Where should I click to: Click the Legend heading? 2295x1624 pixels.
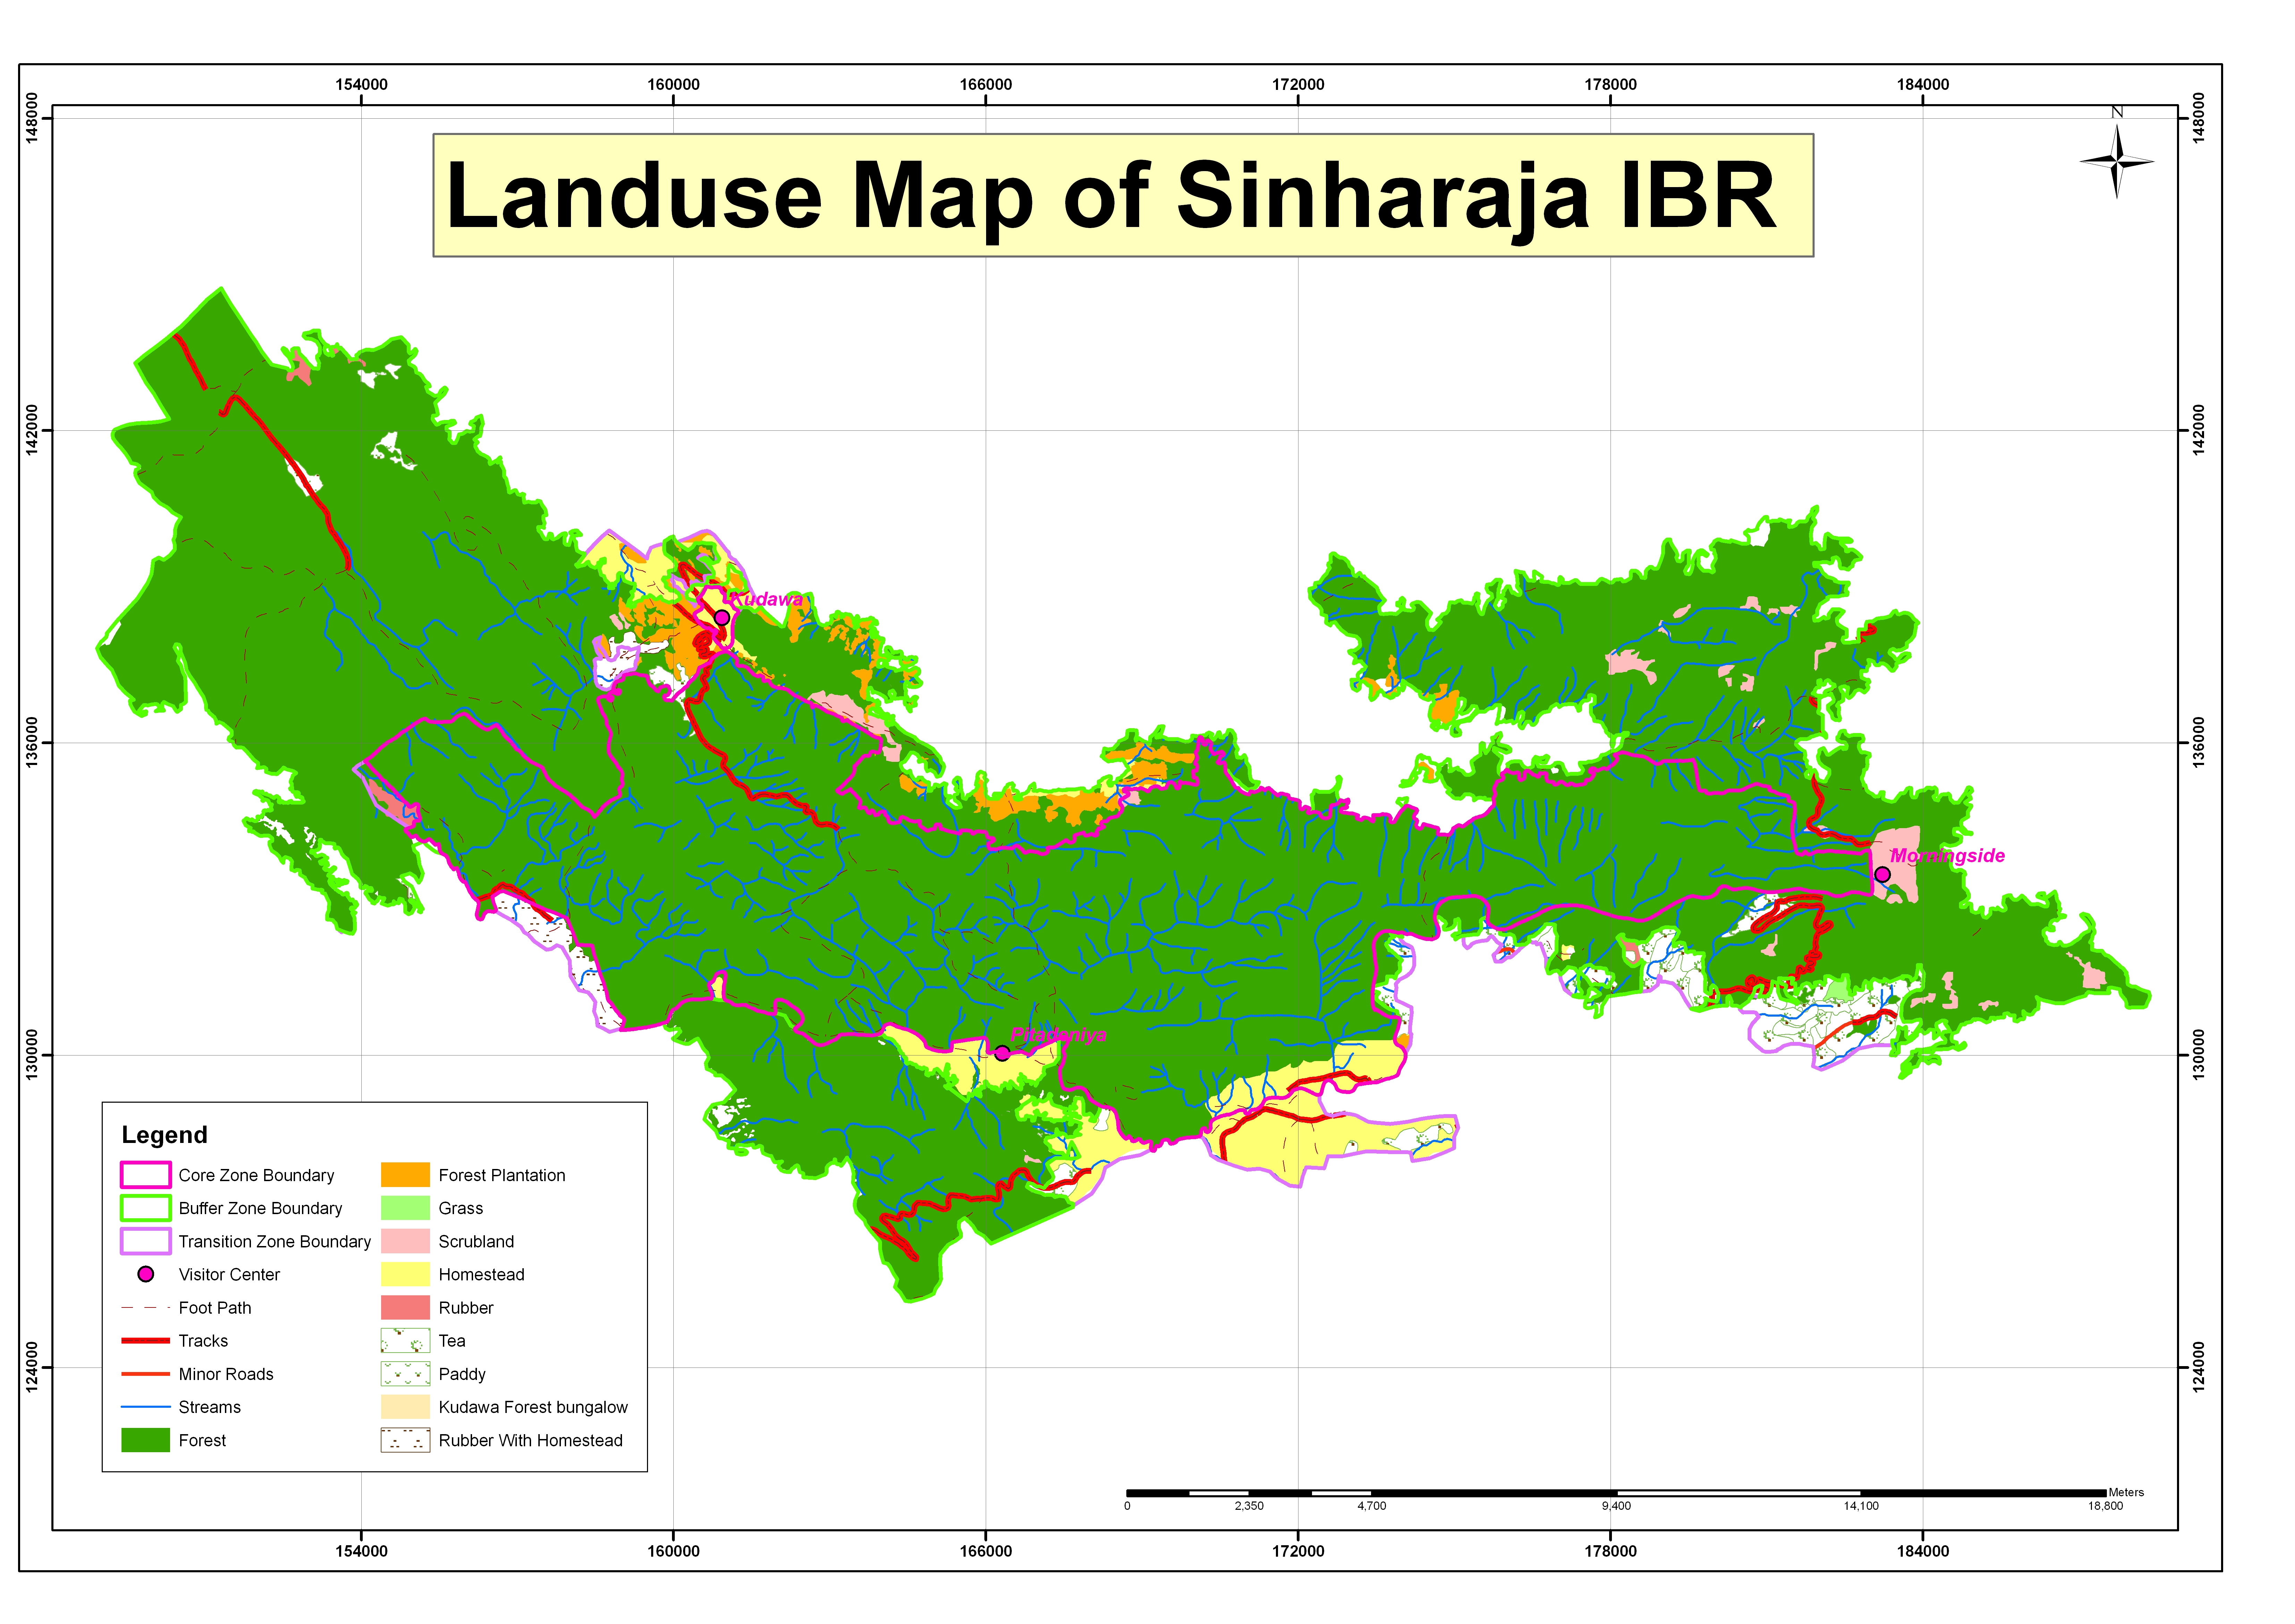165,1135
